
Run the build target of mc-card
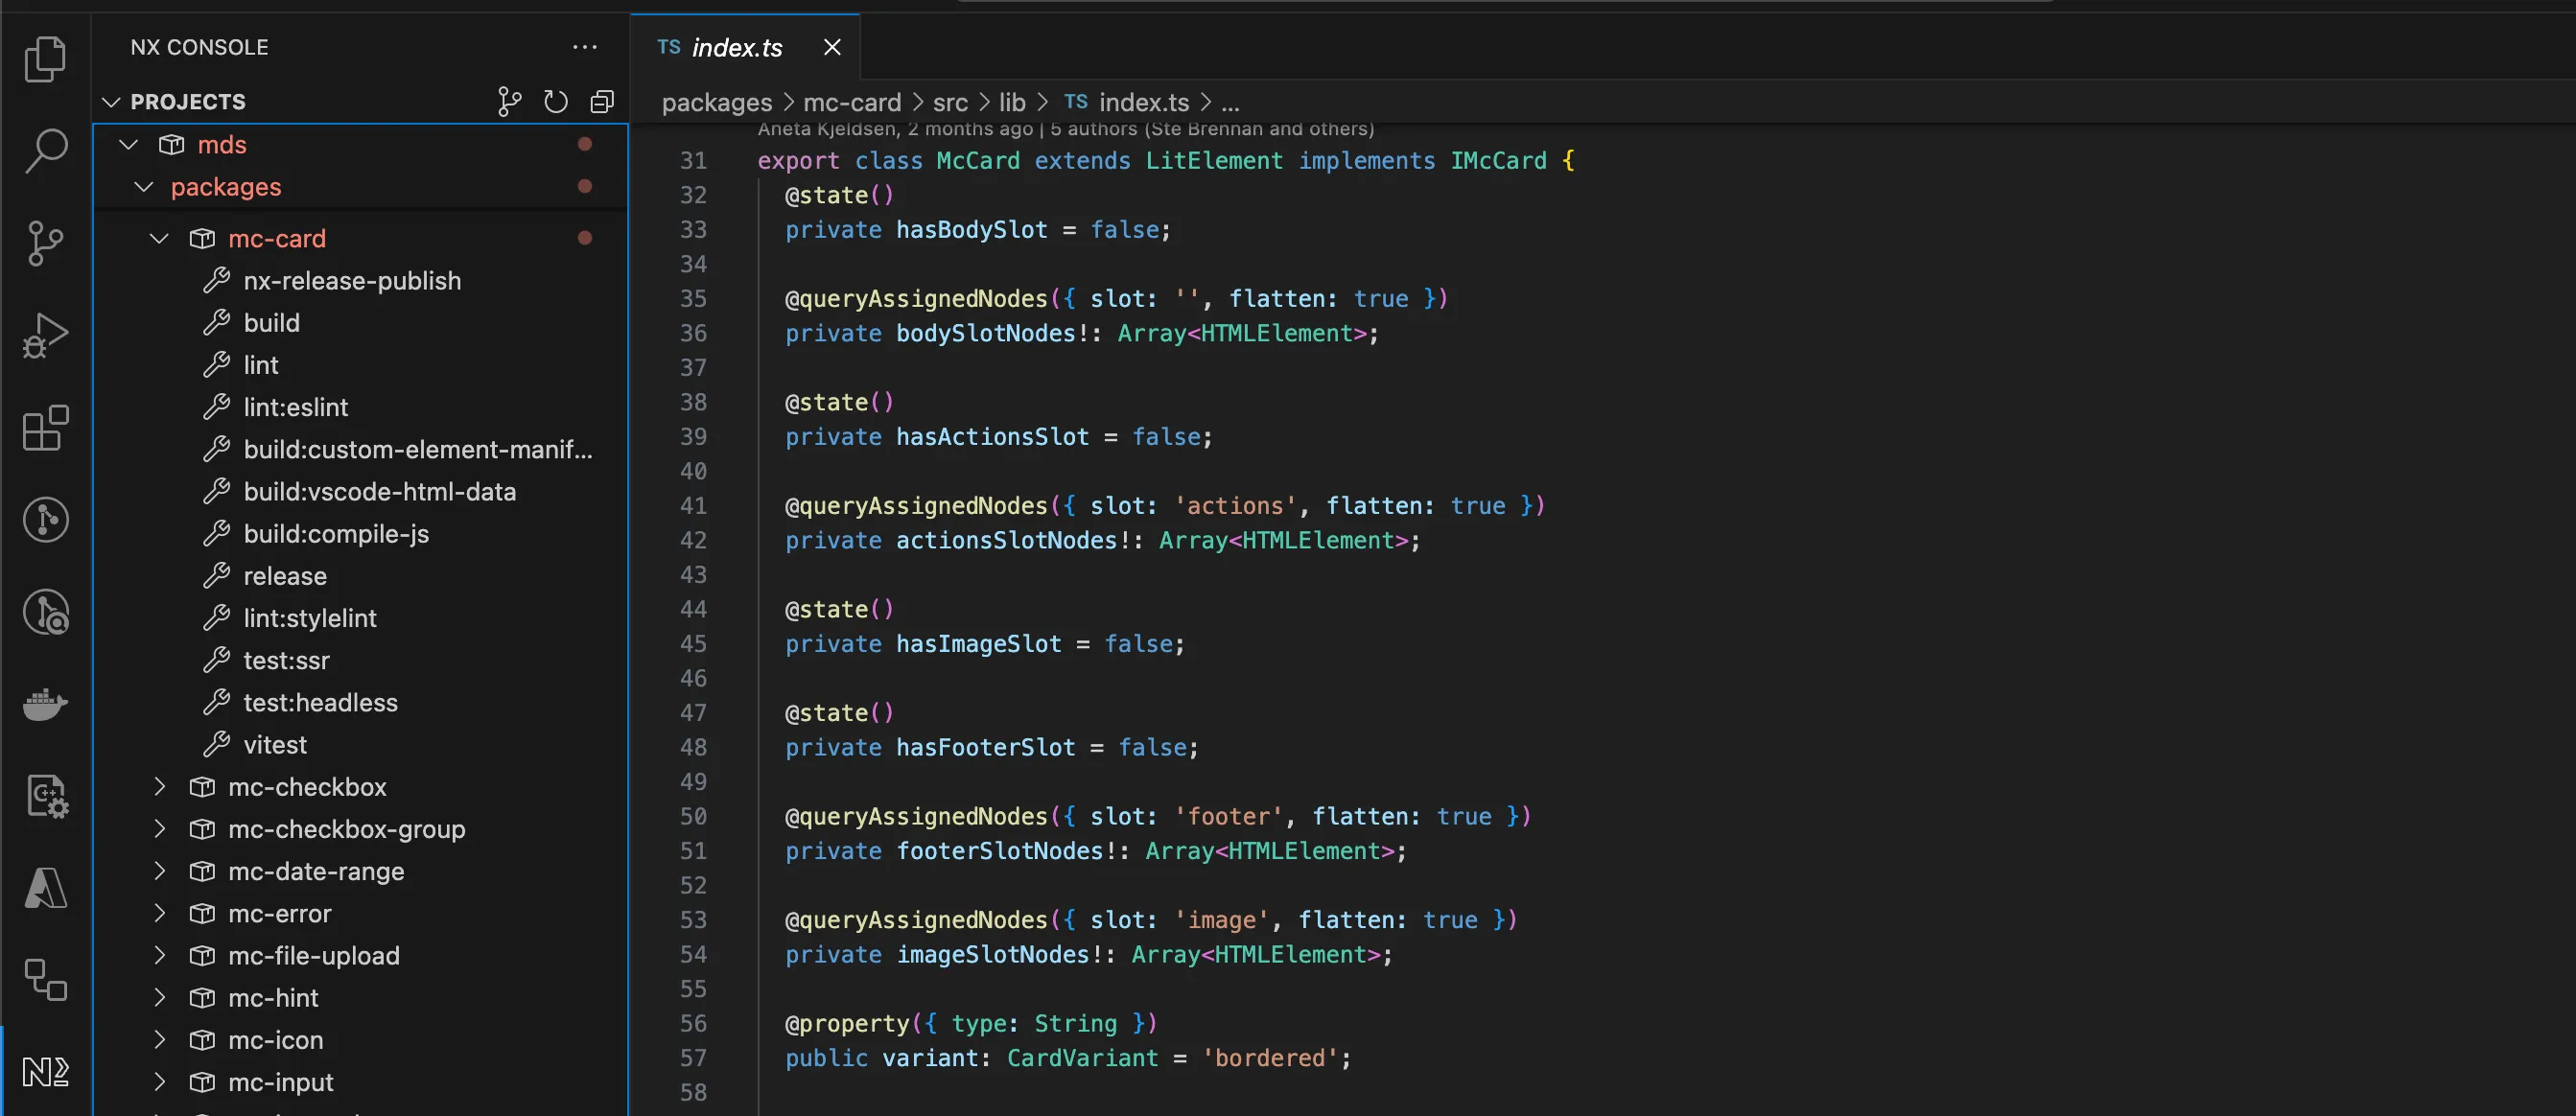(x=271, y=323)
